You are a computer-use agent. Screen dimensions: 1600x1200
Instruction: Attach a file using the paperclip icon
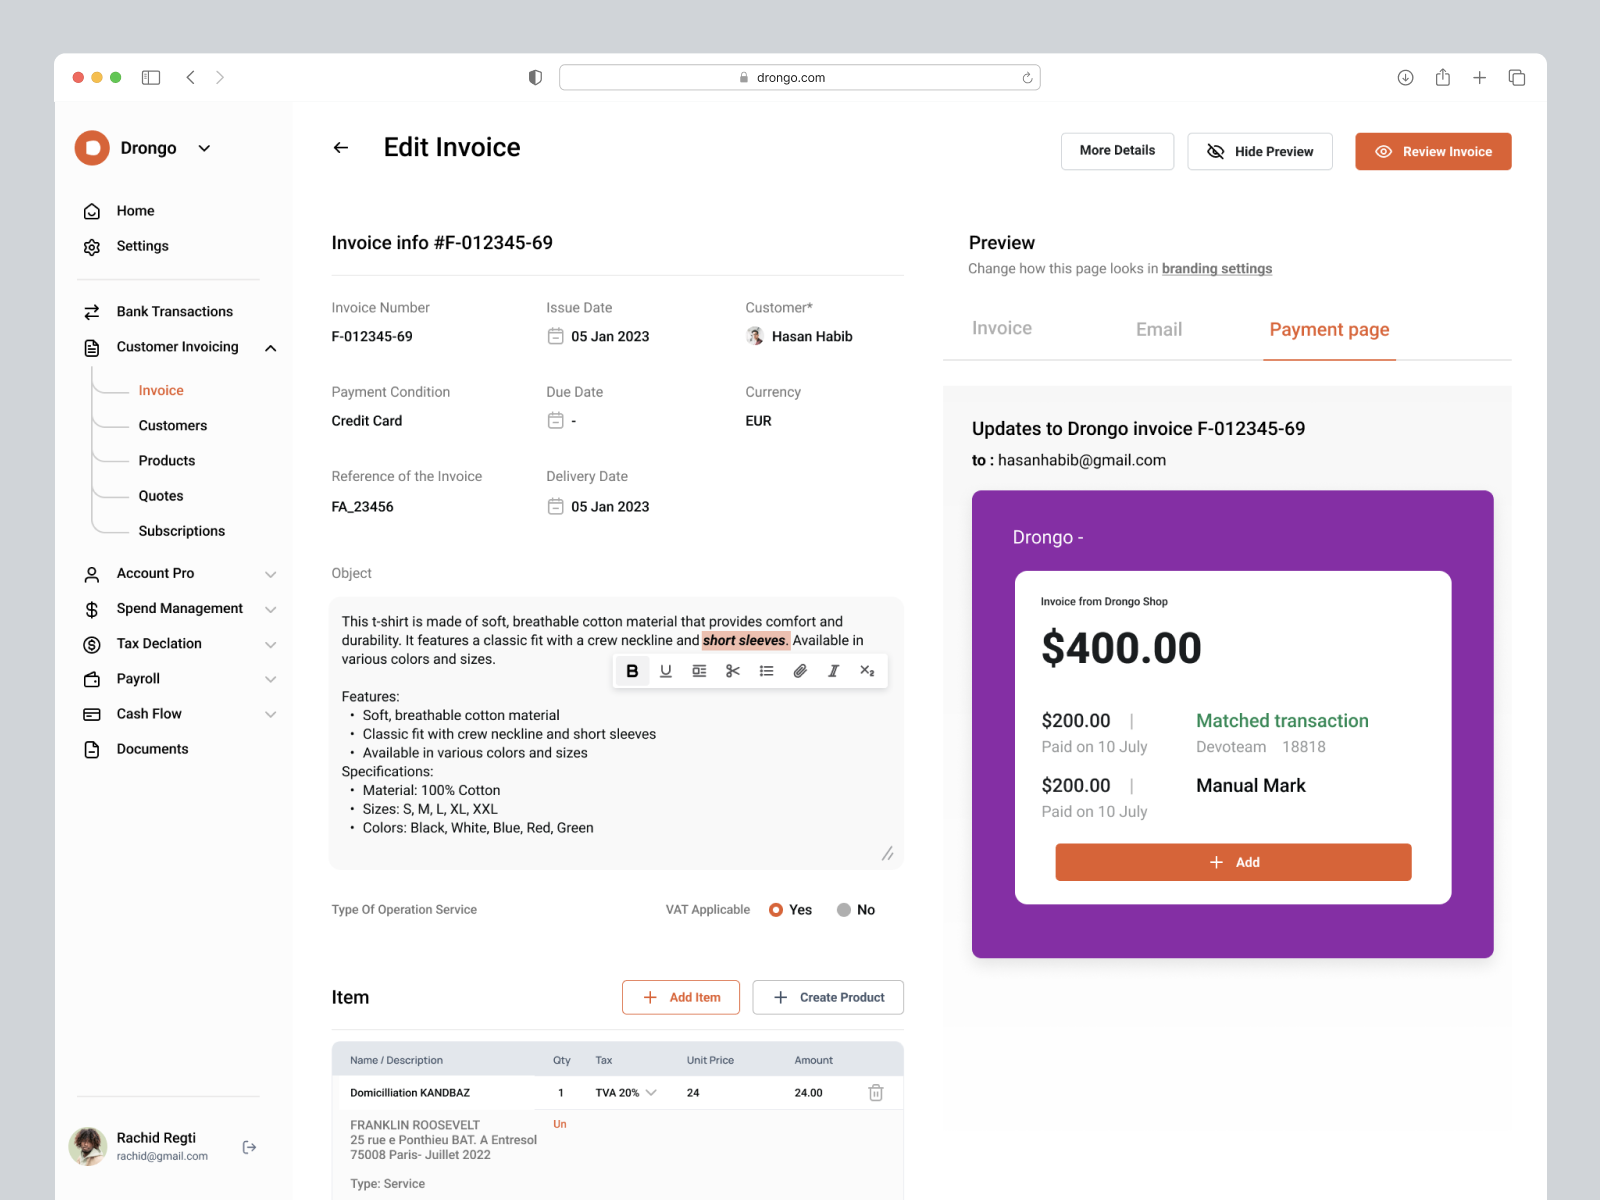pos(799,671)
